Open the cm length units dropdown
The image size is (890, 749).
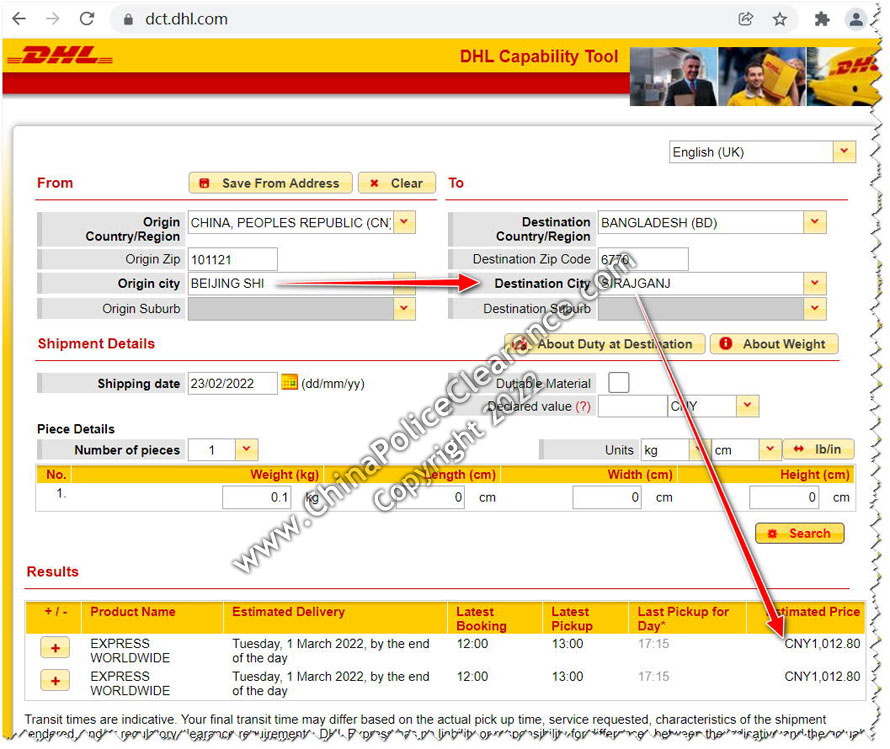770,449
